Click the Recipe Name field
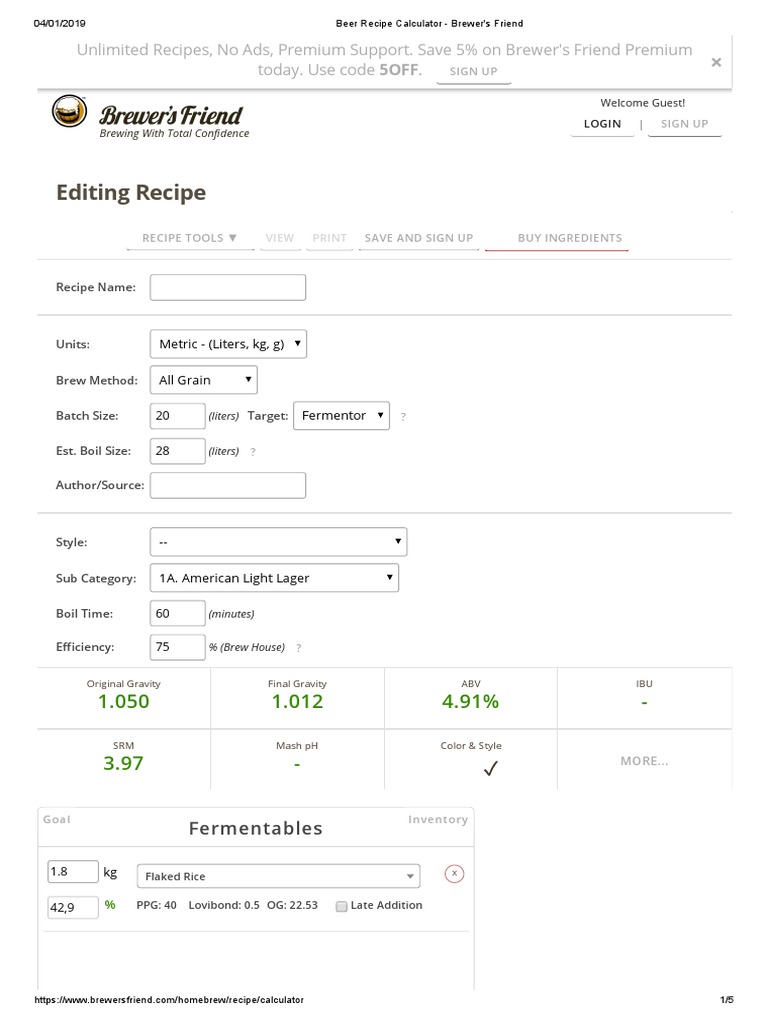The image size is (768, 1024). pyautogui.click(x=228, y=287)
